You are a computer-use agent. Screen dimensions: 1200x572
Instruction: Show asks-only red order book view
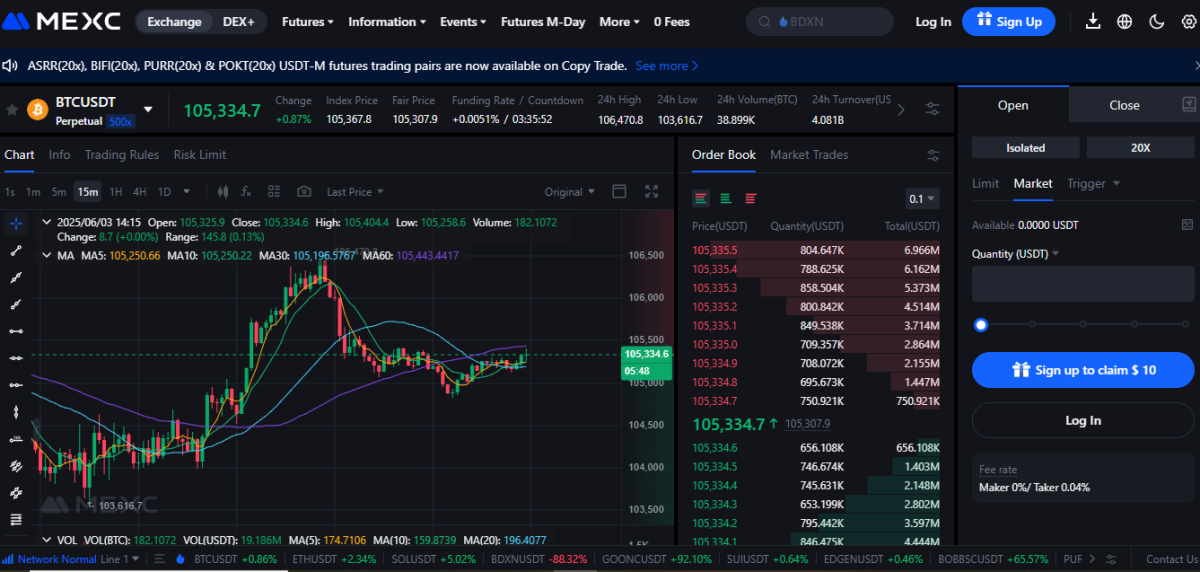click(x=751, y=198)
